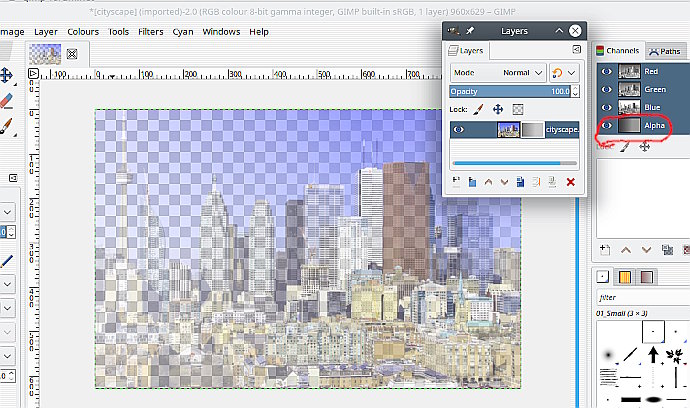Image resolution: width=690 pixels, height=408 pixels.
Task: Click the layers list horizontal scrollbar
Action: pos(514,163)
